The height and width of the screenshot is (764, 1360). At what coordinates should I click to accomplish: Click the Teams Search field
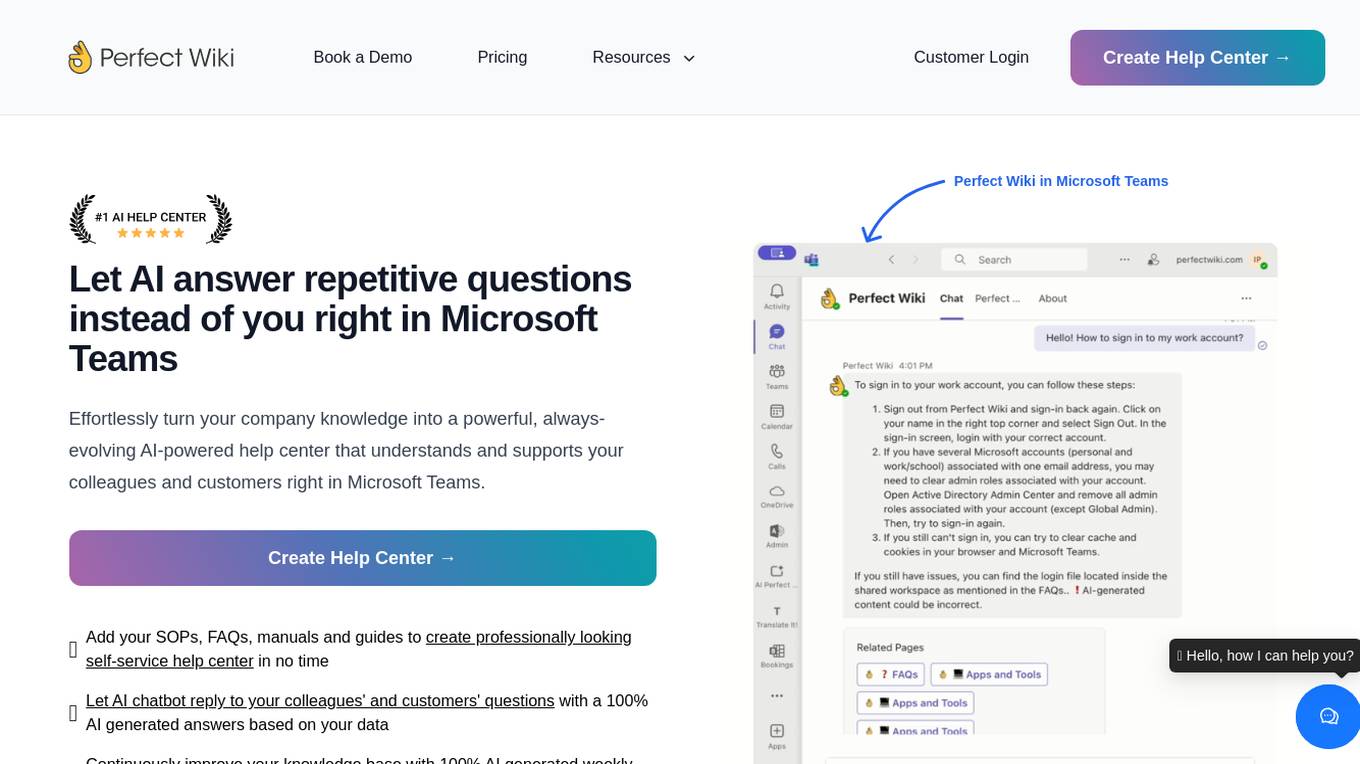tap(1014, 260)
